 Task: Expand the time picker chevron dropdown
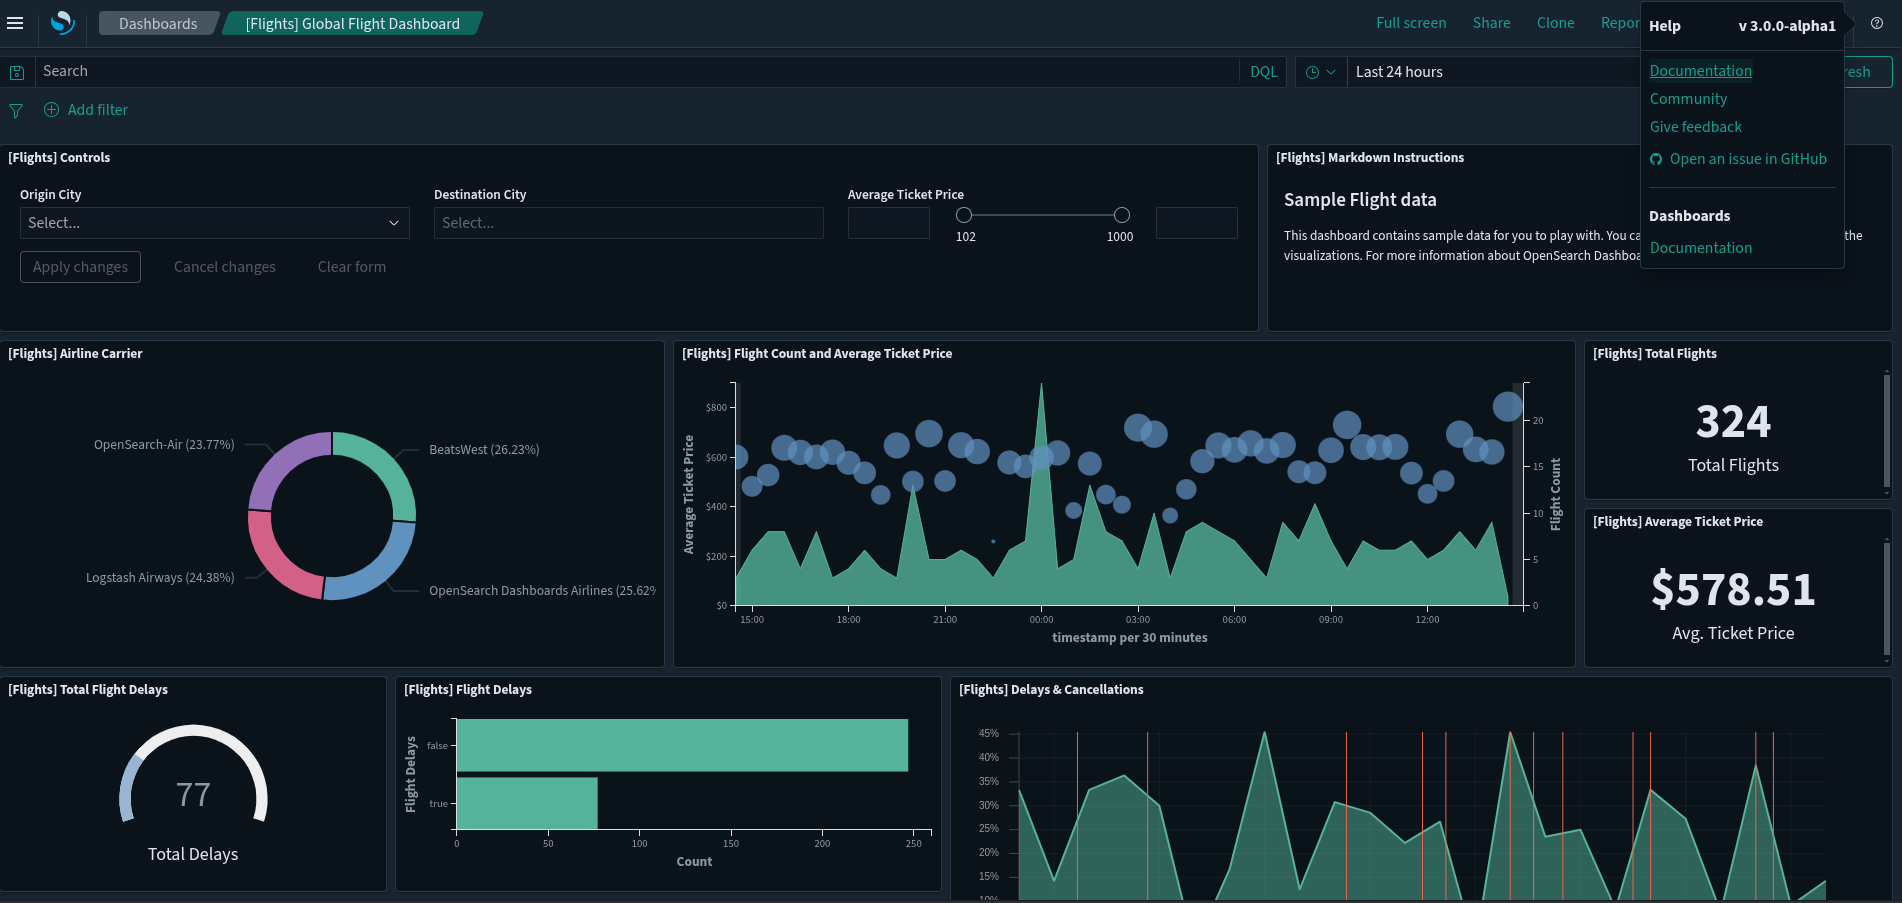1332,71
